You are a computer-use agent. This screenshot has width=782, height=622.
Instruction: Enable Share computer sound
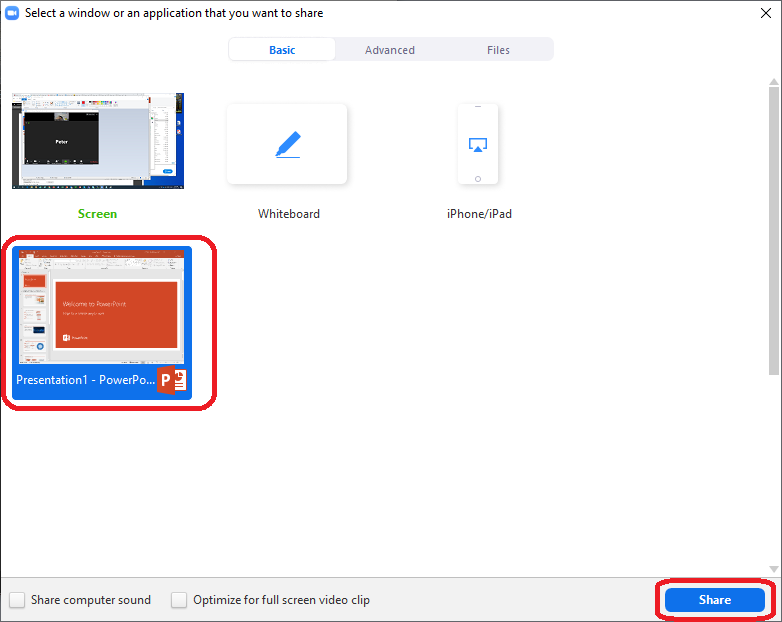pyautogui.click(x=18, y=600)
